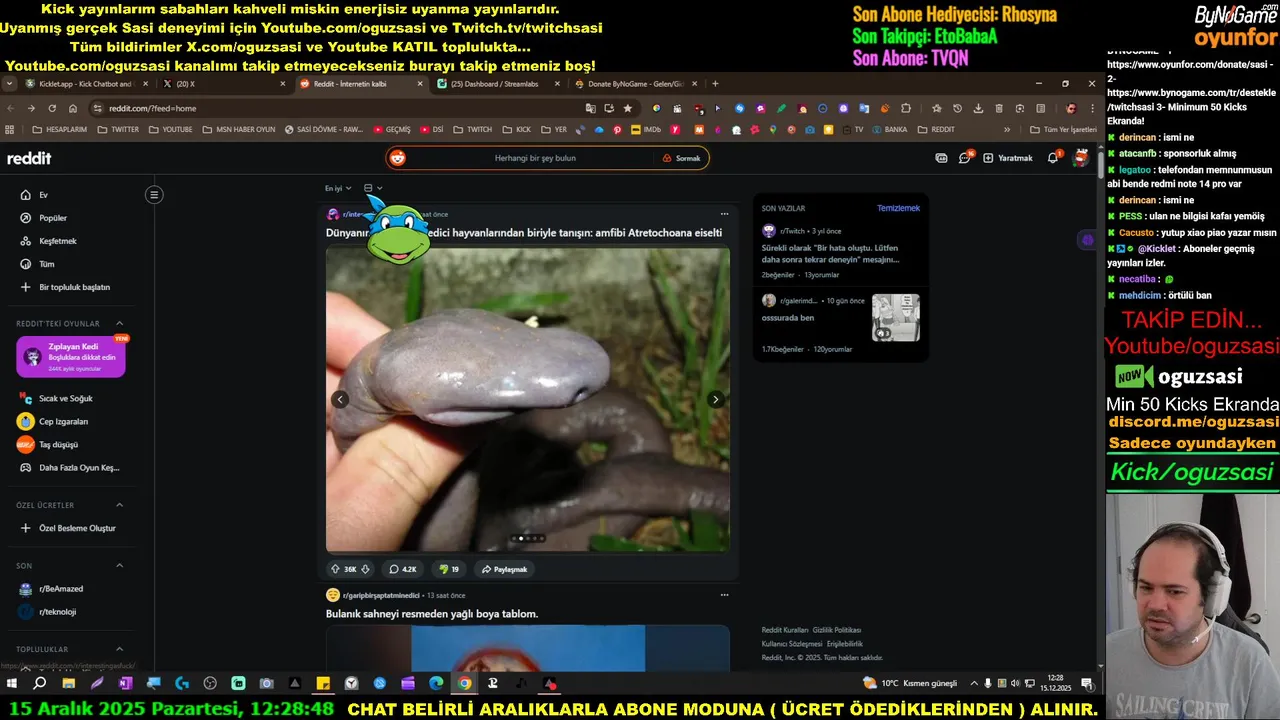This screenshot has width=1280, height=720.
Task: Switch to the (20) X tab
Action: coord(225,84)
